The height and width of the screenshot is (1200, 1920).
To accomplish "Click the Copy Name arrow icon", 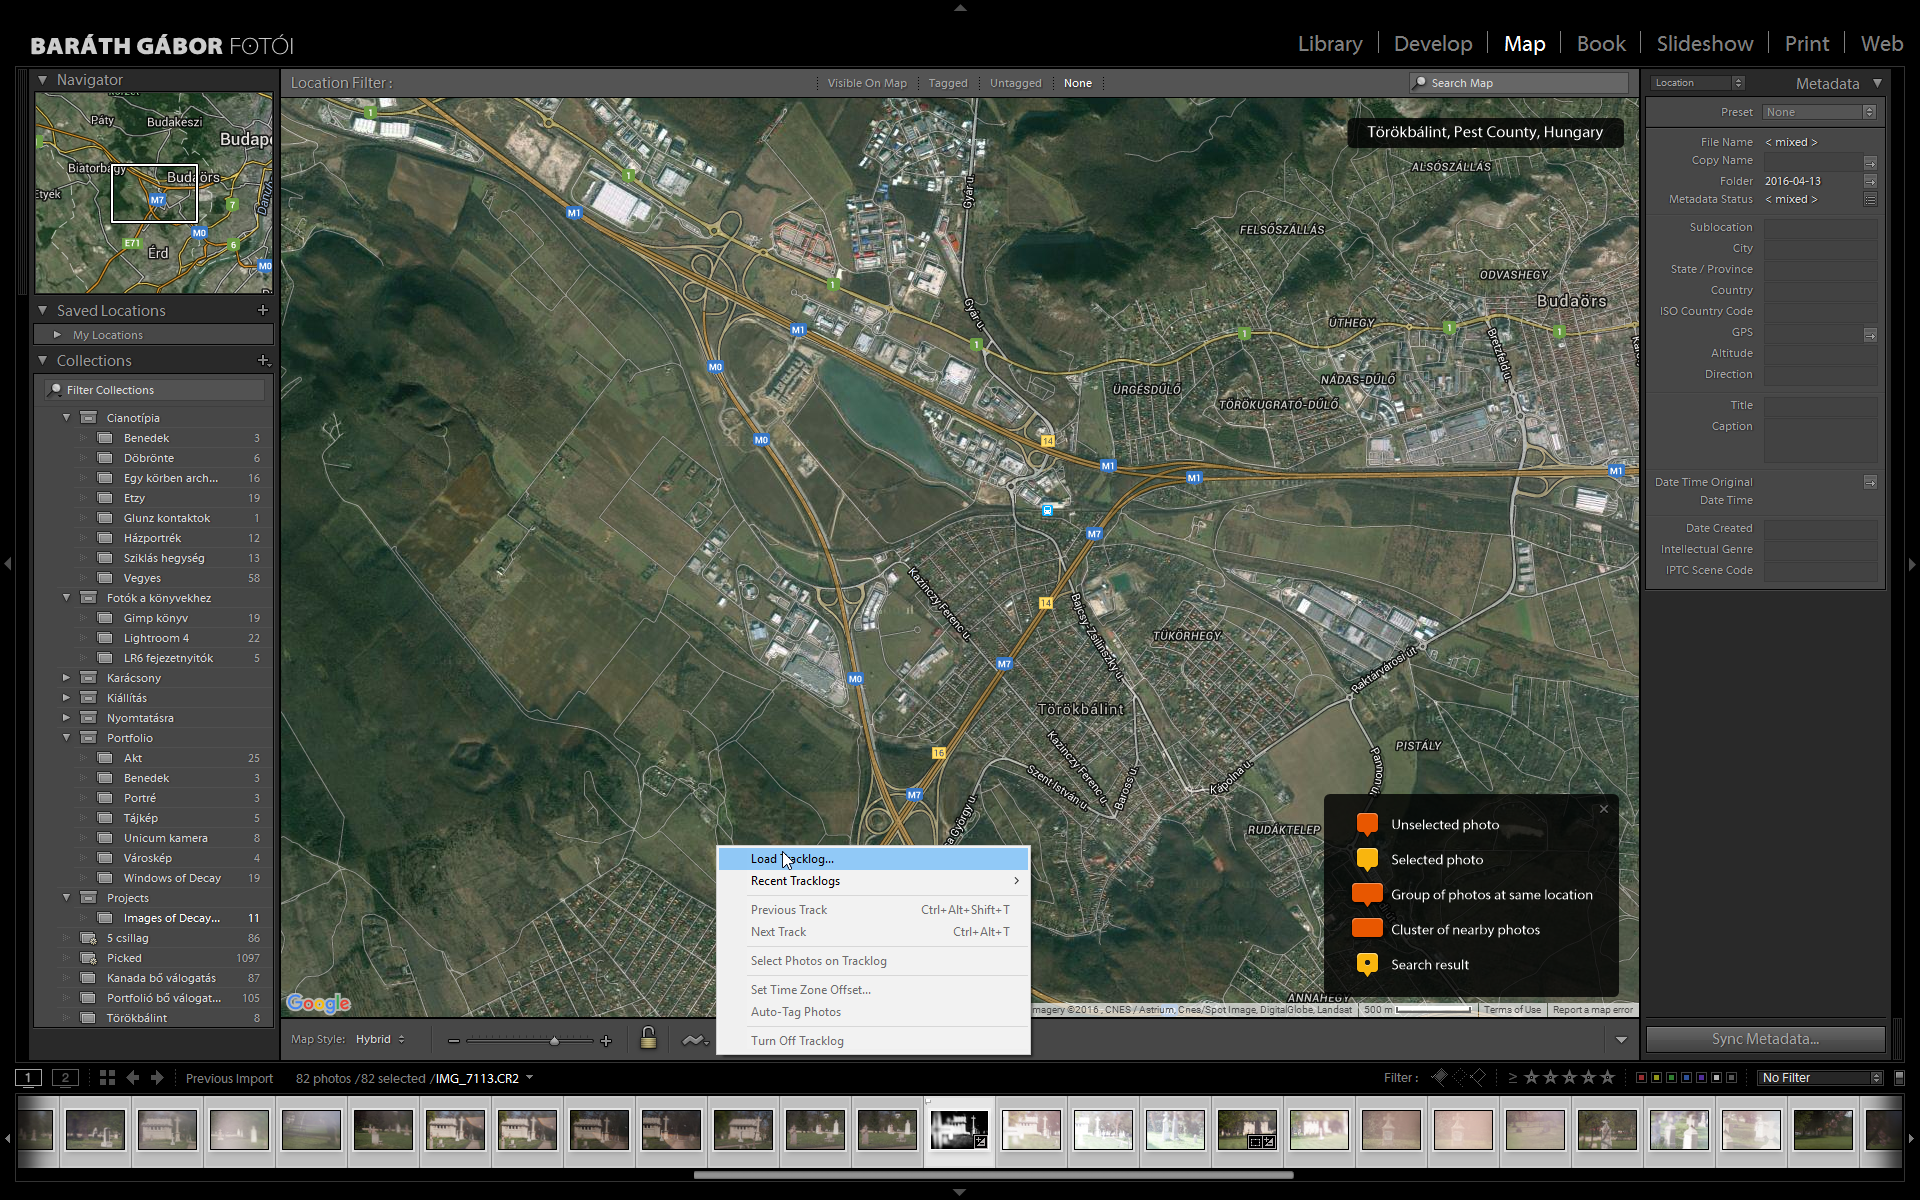I will click(x=1870, y=162).
